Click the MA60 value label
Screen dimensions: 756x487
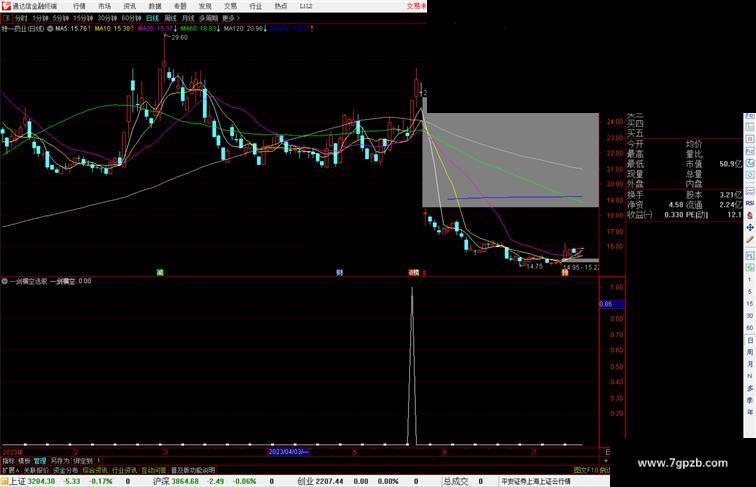200,29
